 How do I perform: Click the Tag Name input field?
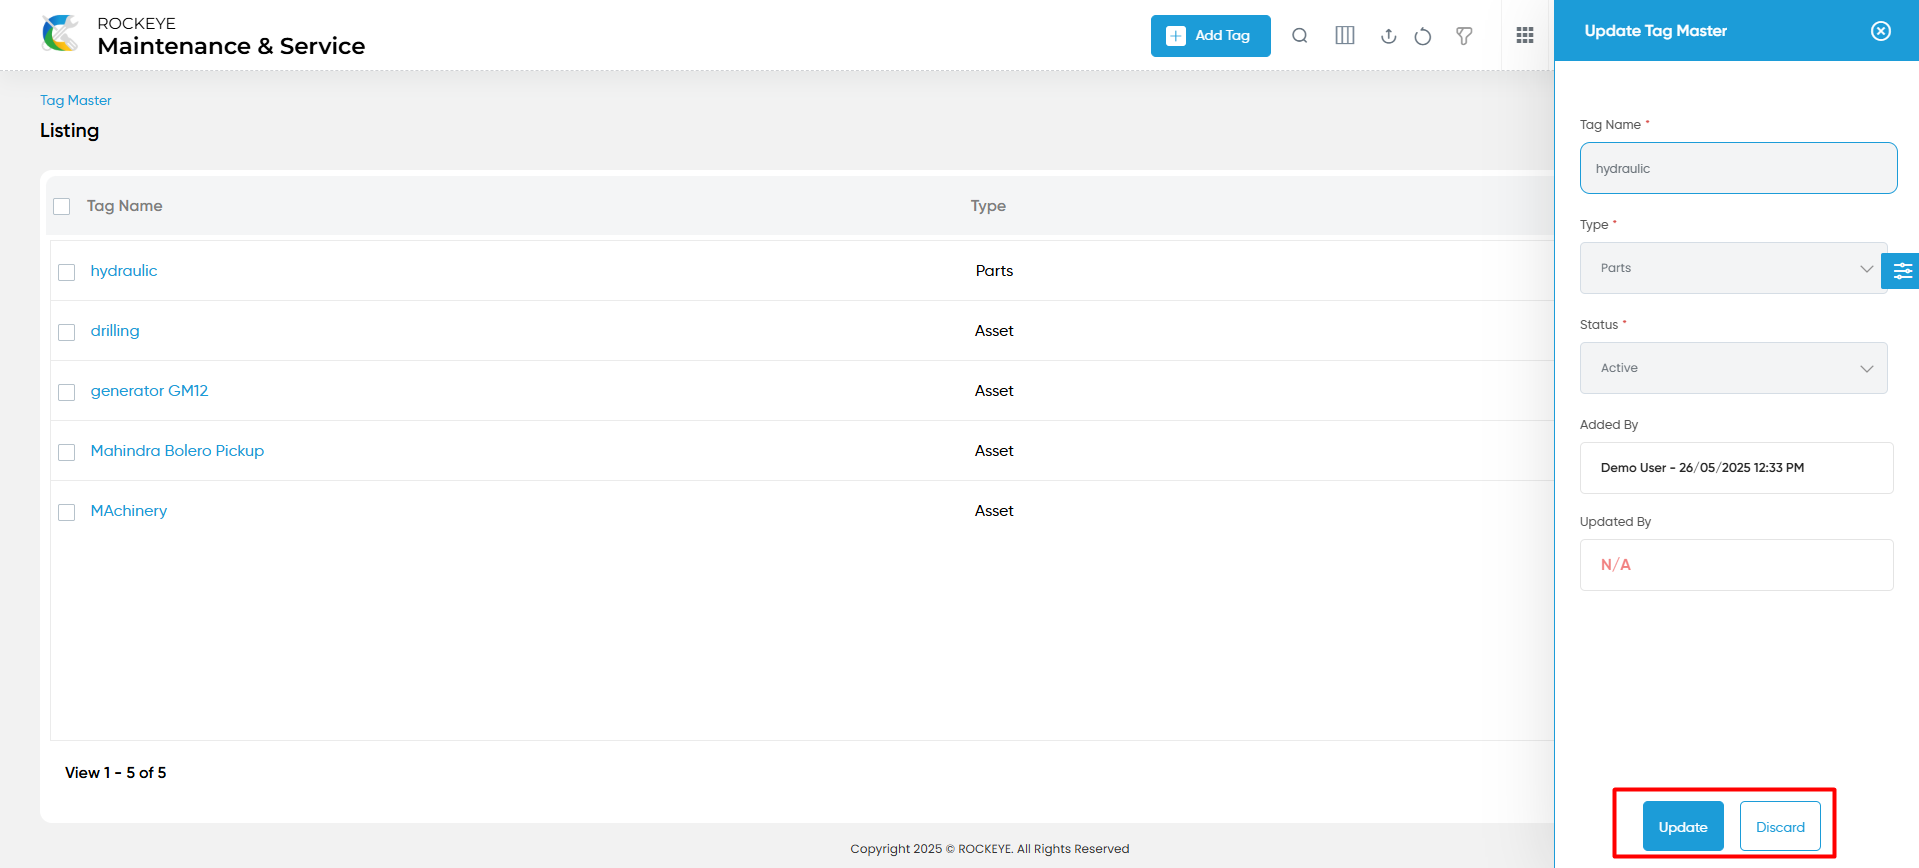(x=1738, y=168)
